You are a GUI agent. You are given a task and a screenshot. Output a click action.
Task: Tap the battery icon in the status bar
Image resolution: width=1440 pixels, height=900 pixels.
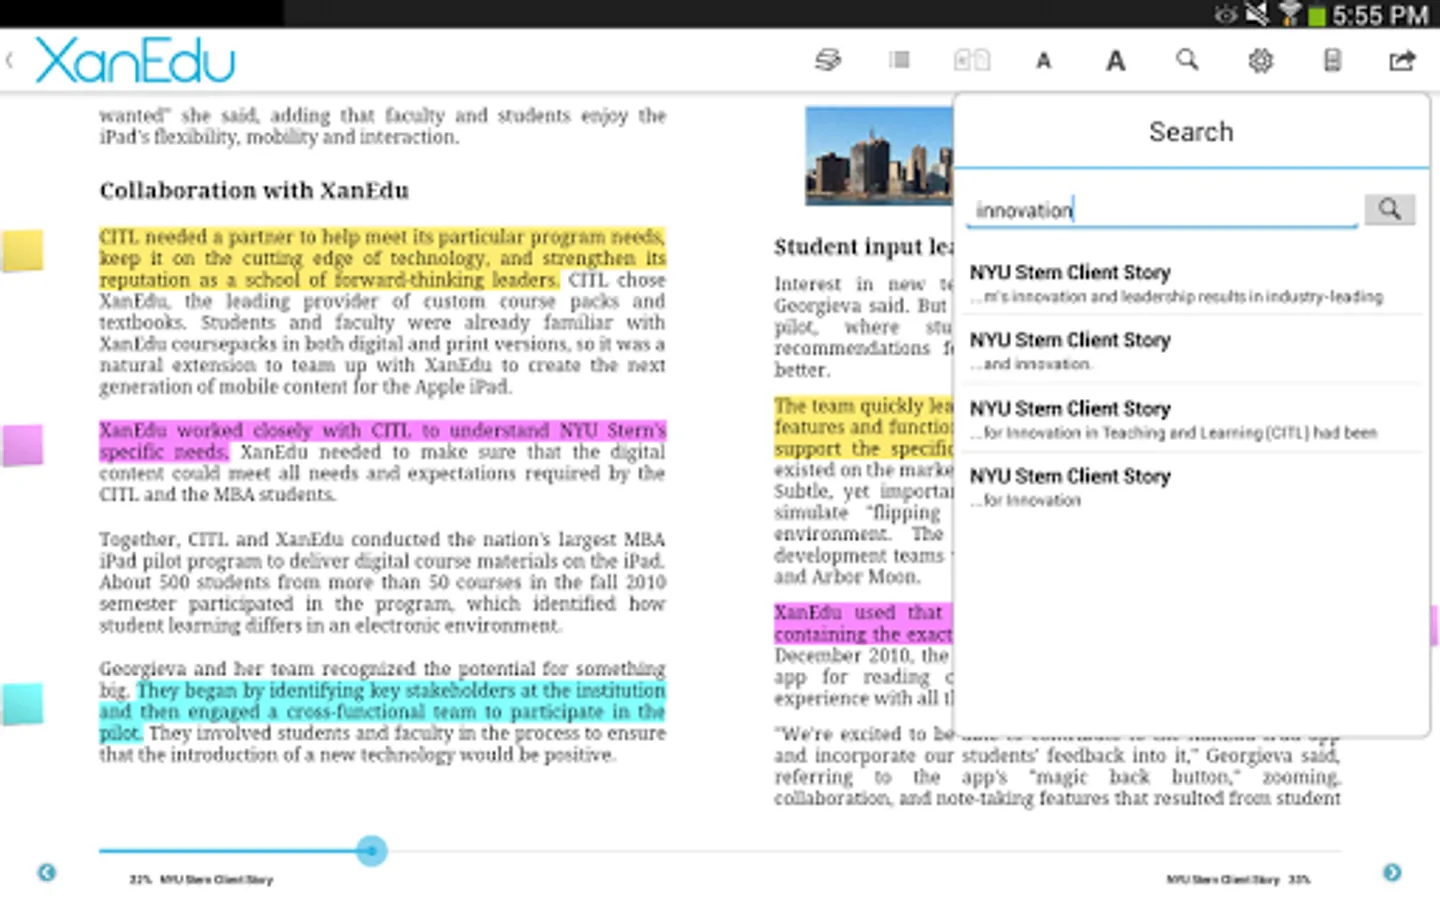click(1317, 15)
